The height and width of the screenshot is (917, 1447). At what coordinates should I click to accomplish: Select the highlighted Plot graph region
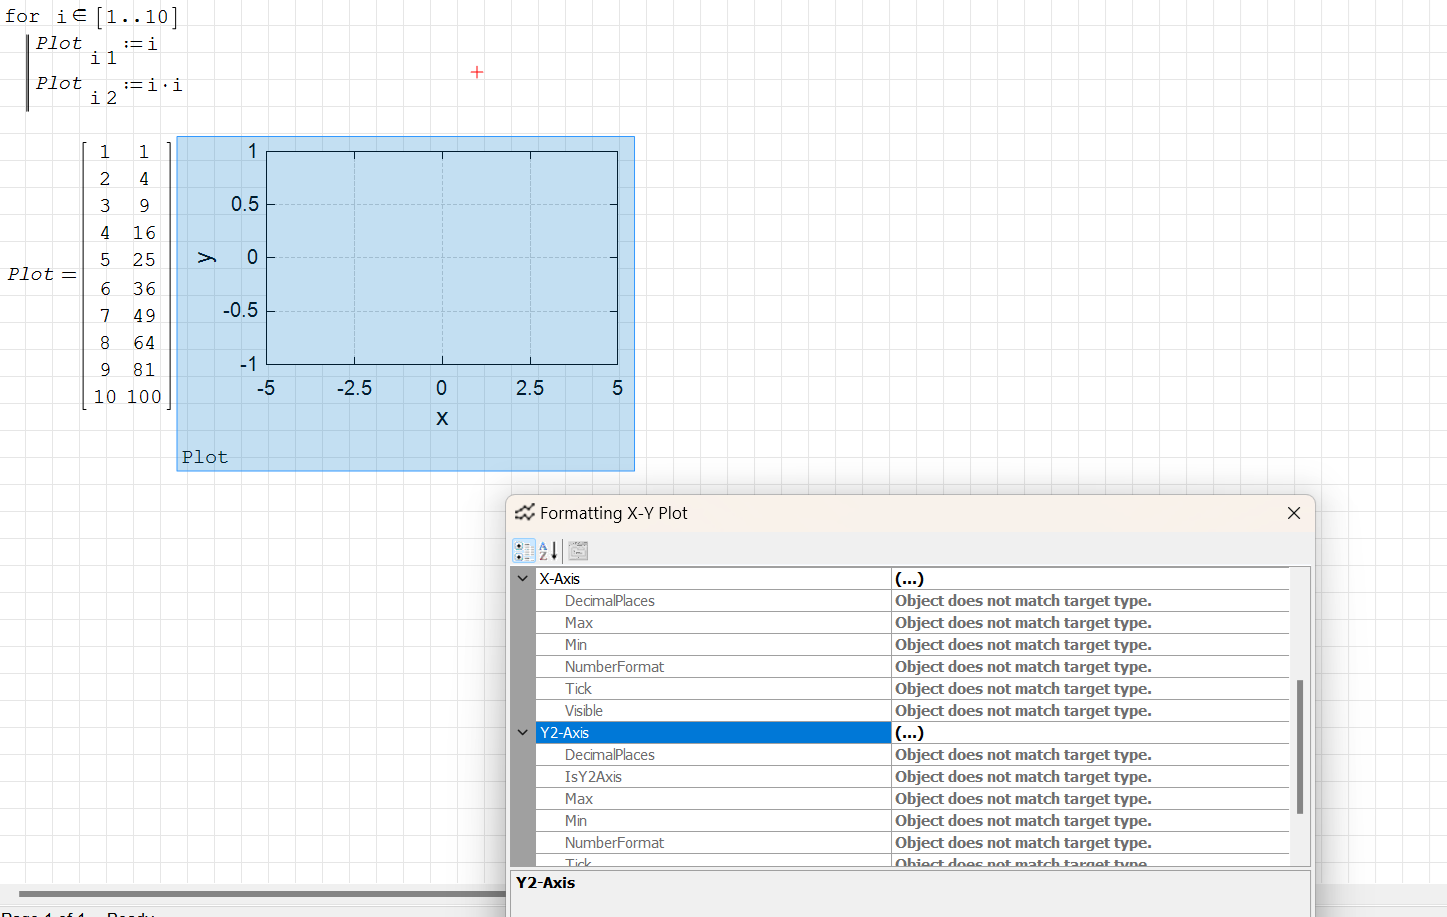tap(405, 300)
